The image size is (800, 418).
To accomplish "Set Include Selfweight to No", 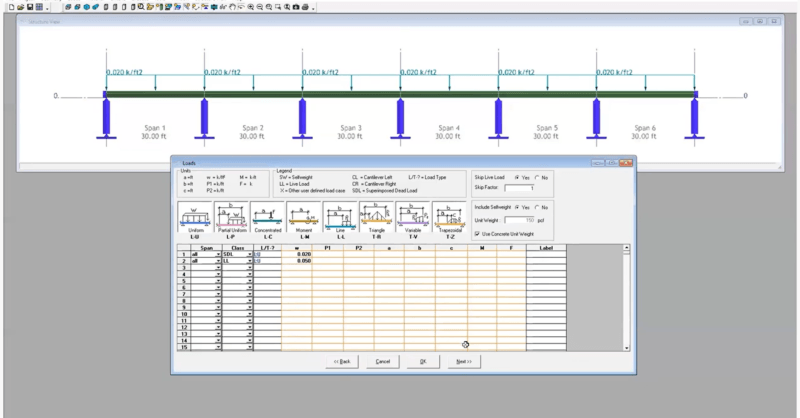I will [539, 208].
